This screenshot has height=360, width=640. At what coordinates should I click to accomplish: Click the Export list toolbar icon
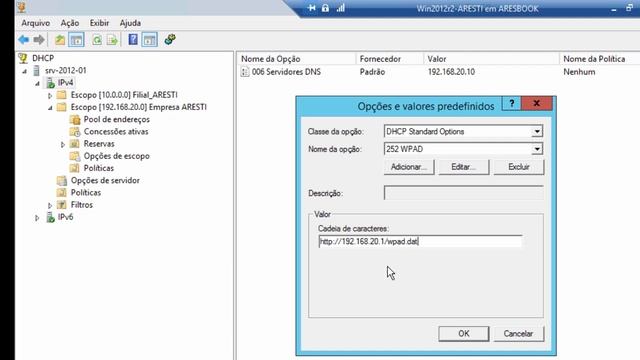[112, 40]
